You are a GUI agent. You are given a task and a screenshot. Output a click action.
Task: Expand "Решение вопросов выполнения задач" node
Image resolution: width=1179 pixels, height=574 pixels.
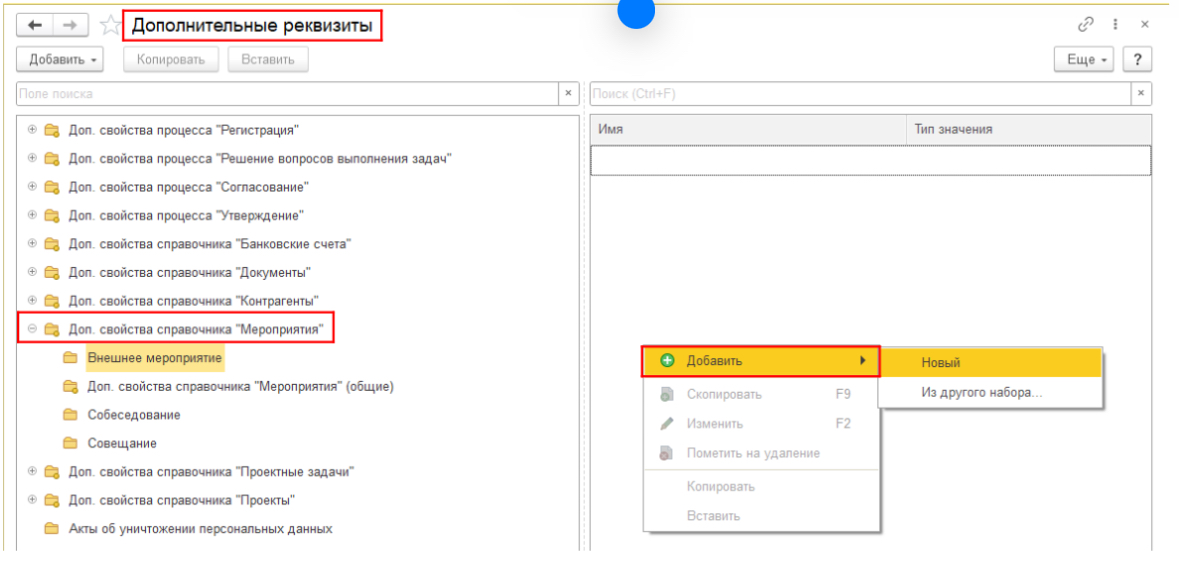(x=32, y=158)
